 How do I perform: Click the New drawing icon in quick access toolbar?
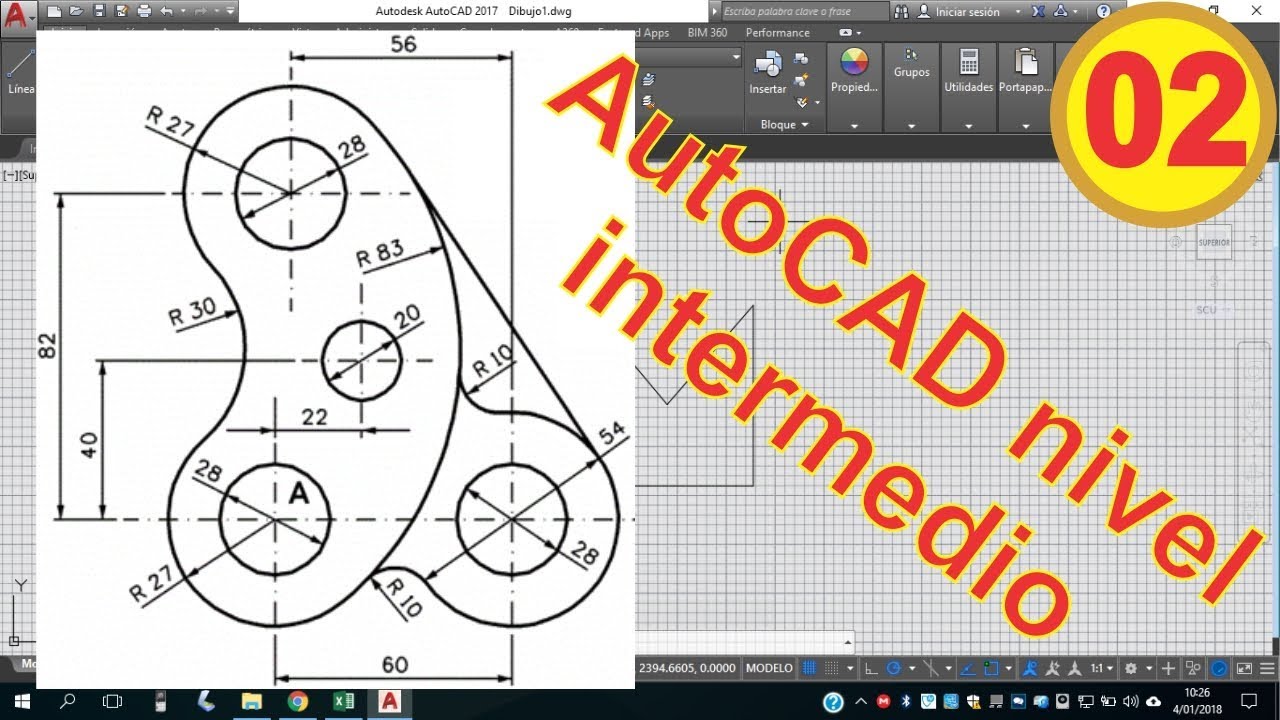pyautogui.click(x=54, y=12)
